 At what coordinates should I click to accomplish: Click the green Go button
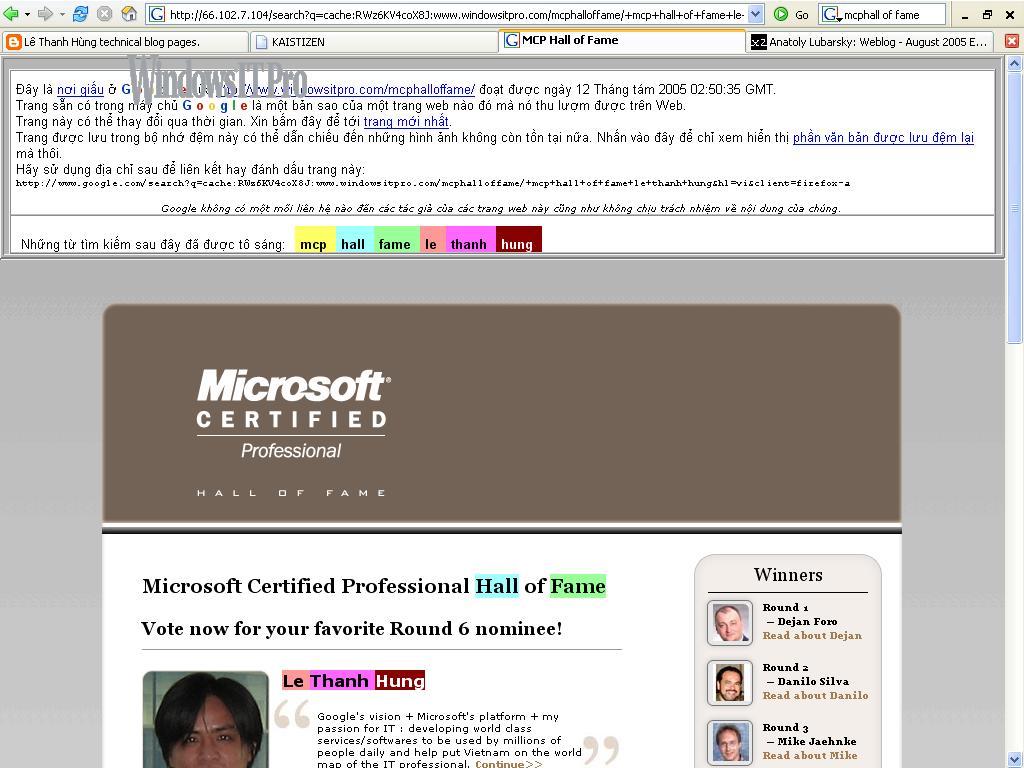(791, 14)
